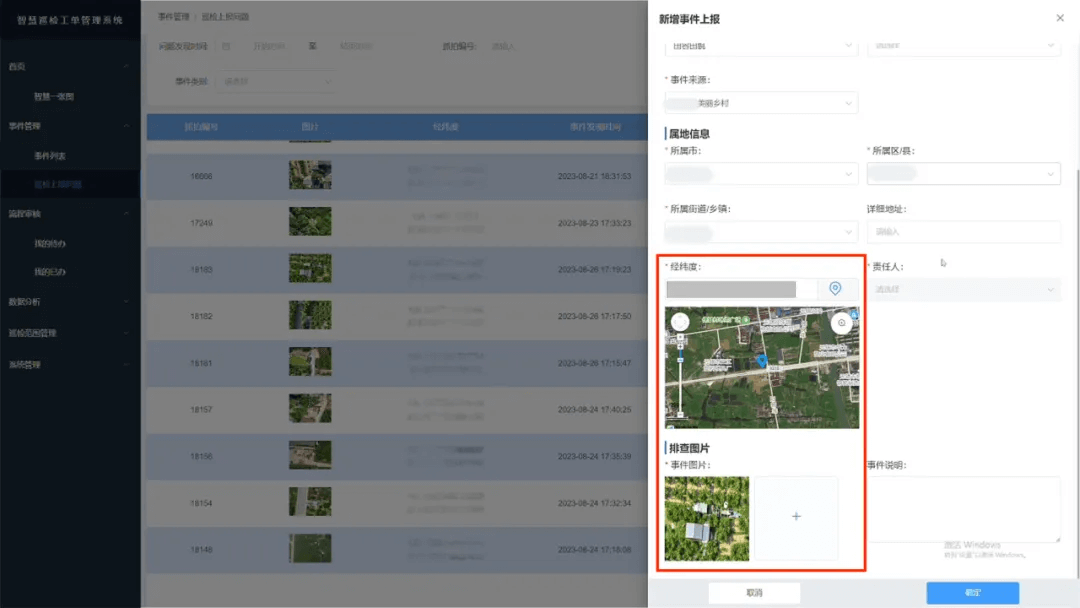Click the thumbnail image in row 18154
The width and height of the screenshot is (1080, 608).
tap(310, 502)
